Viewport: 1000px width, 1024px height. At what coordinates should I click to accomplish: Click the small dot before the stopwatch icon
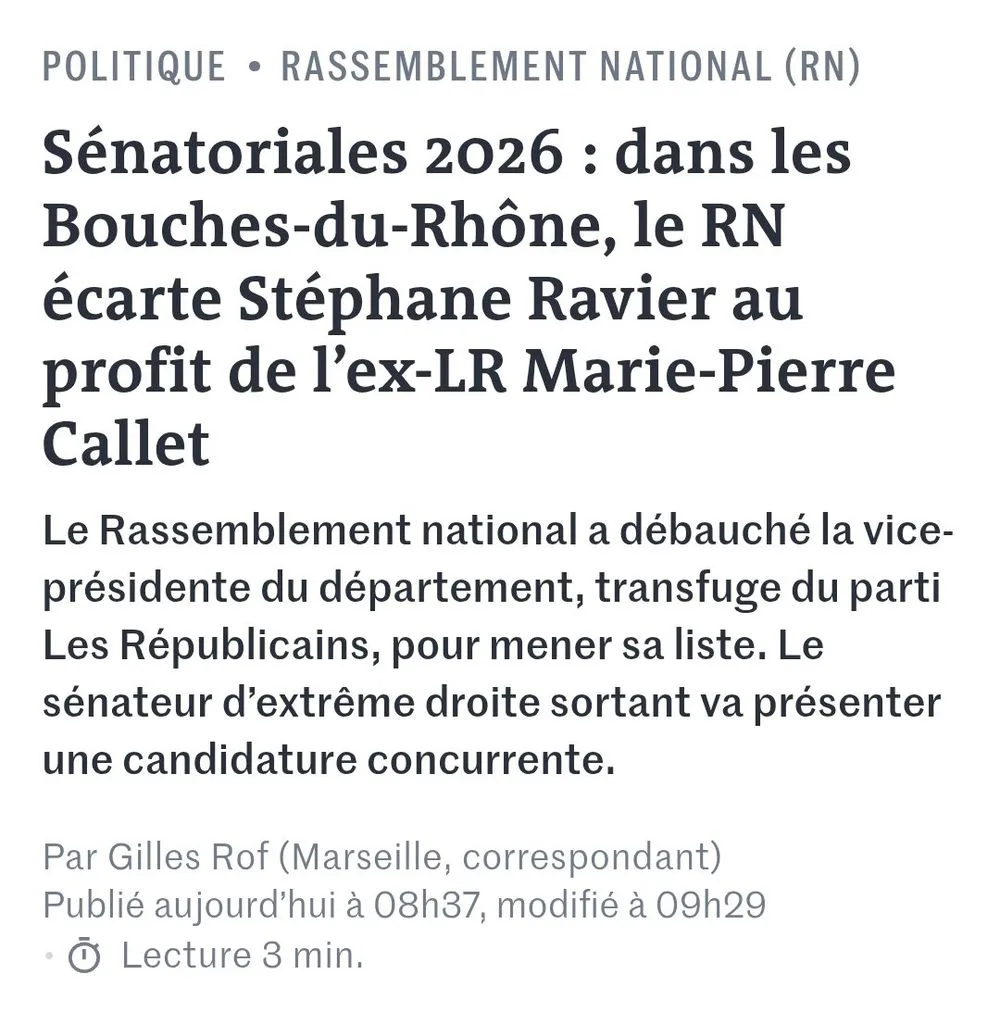[49, 956]
